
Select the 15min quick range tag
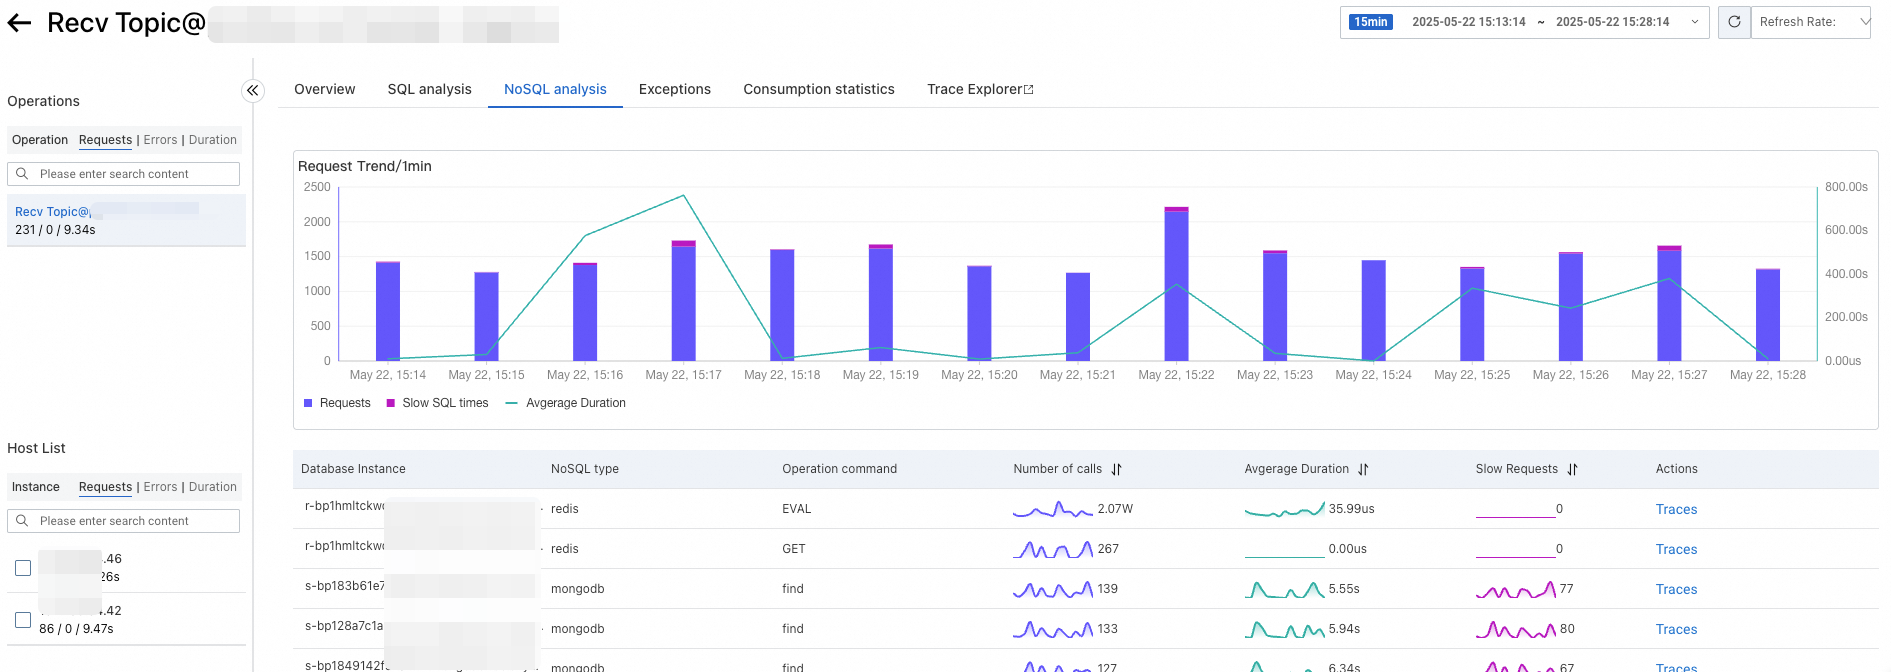tap(1370, 22)
